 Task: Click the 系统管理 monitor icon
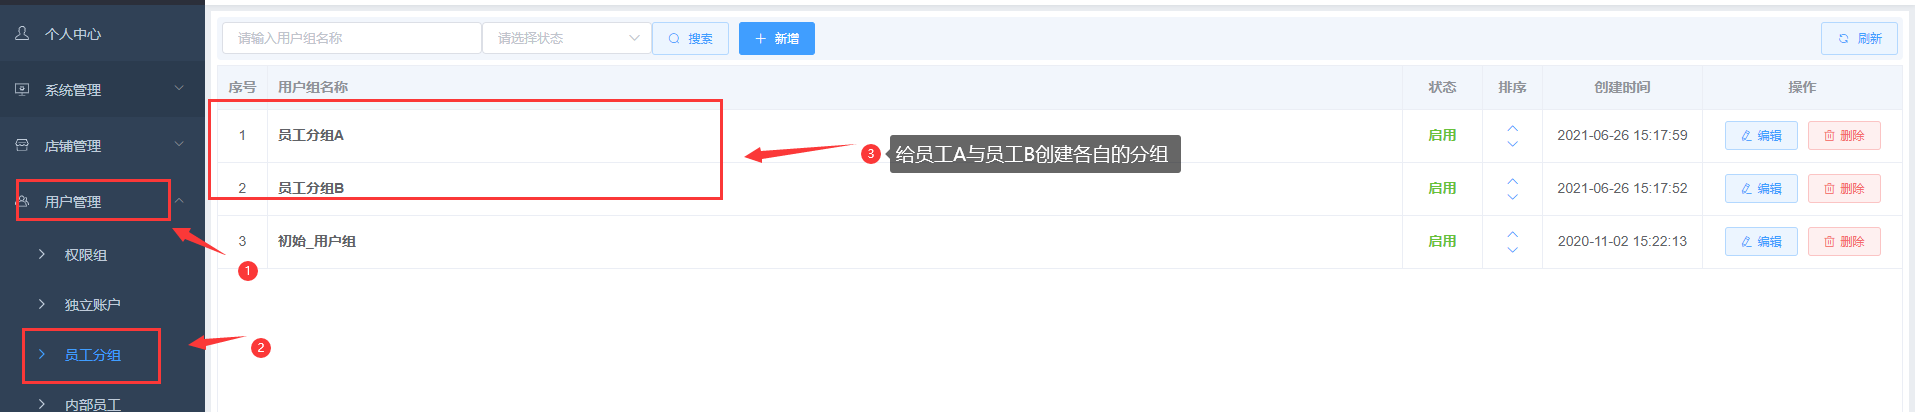22,89
